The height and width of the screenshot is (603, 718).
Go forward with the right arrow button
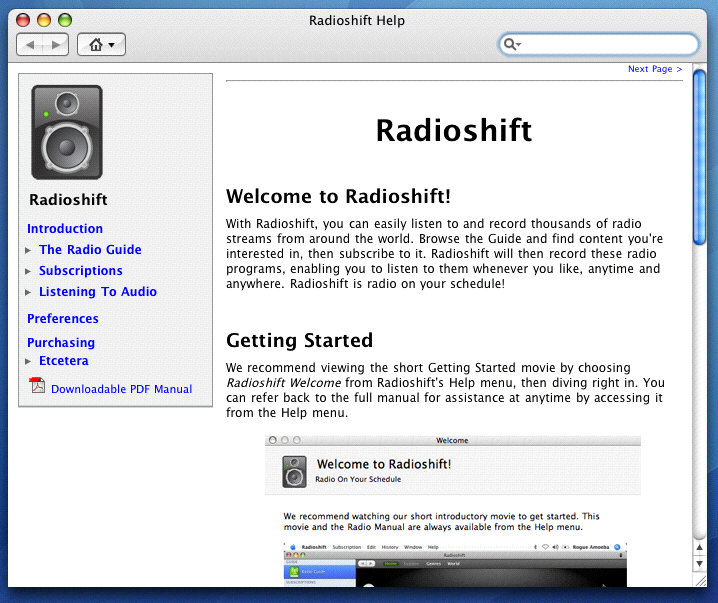click(56, 45)
